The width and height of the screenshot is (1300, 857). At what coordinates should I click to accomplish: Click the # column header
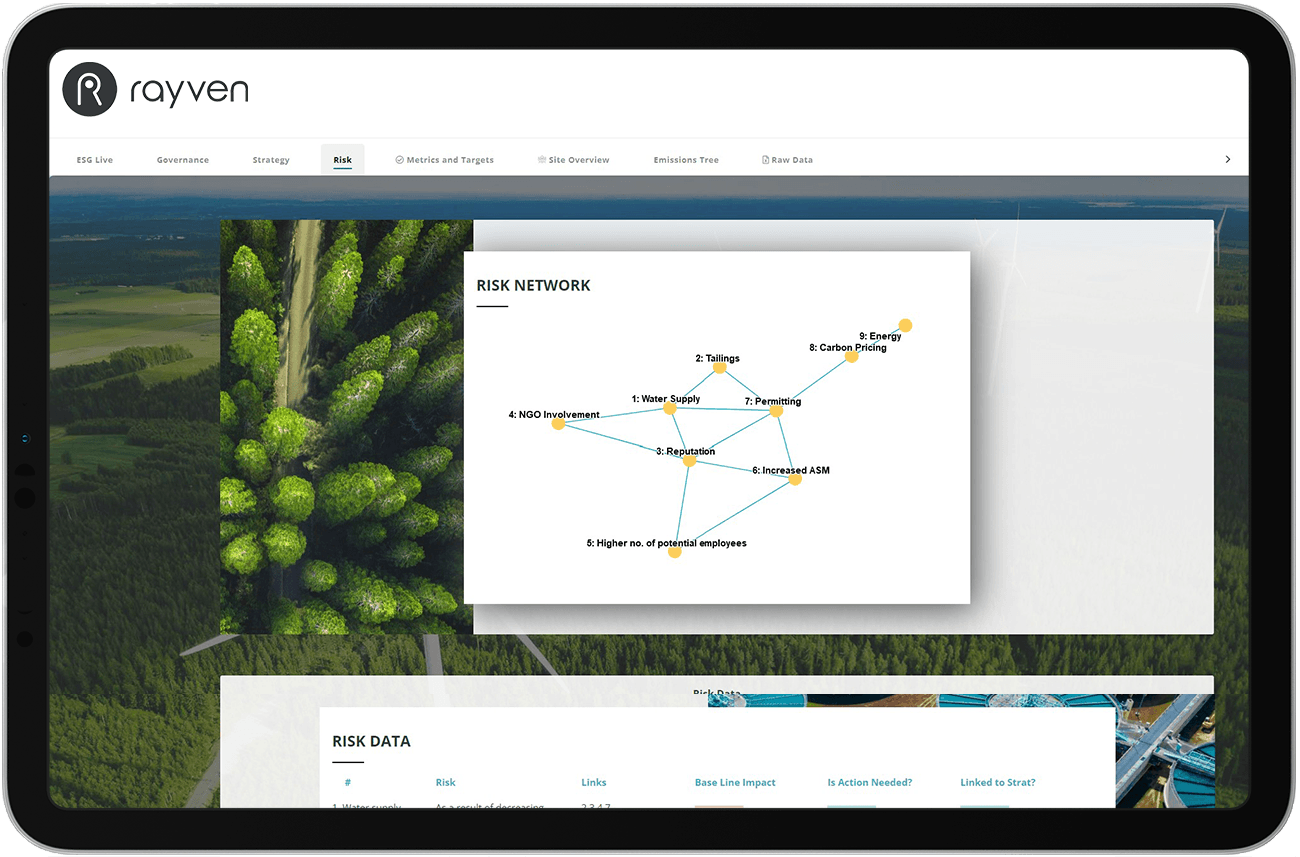coord(348,782)
